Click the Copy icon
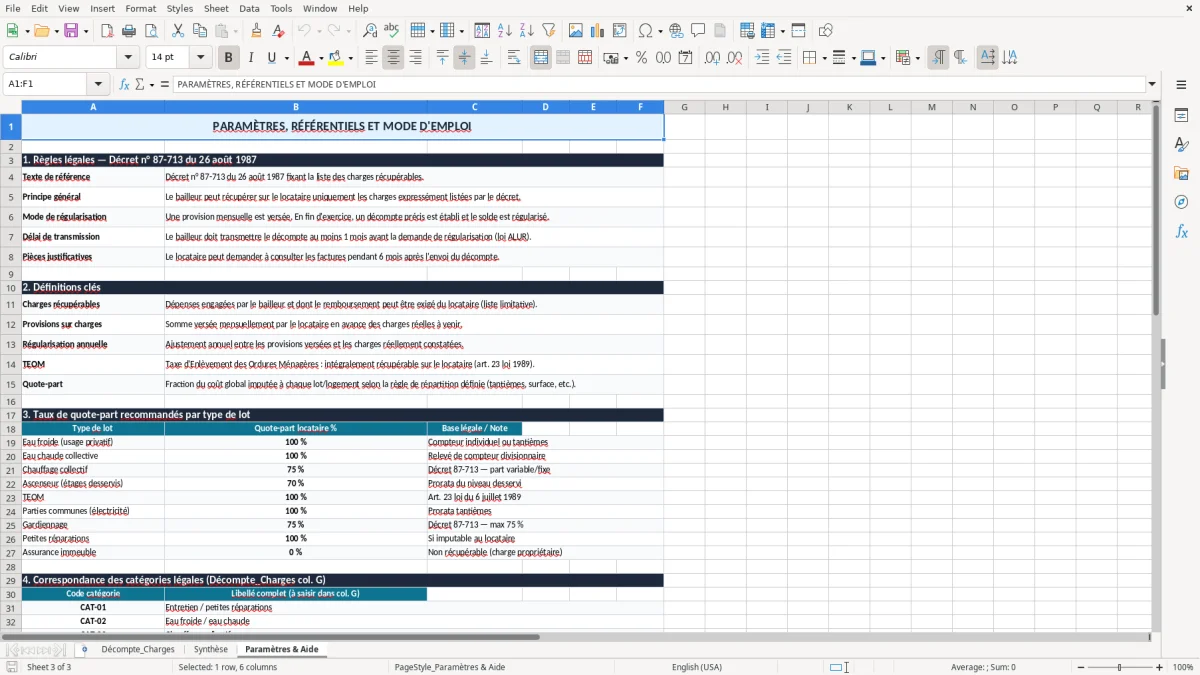Screen dimensions: 1200x675 (200, 31)
